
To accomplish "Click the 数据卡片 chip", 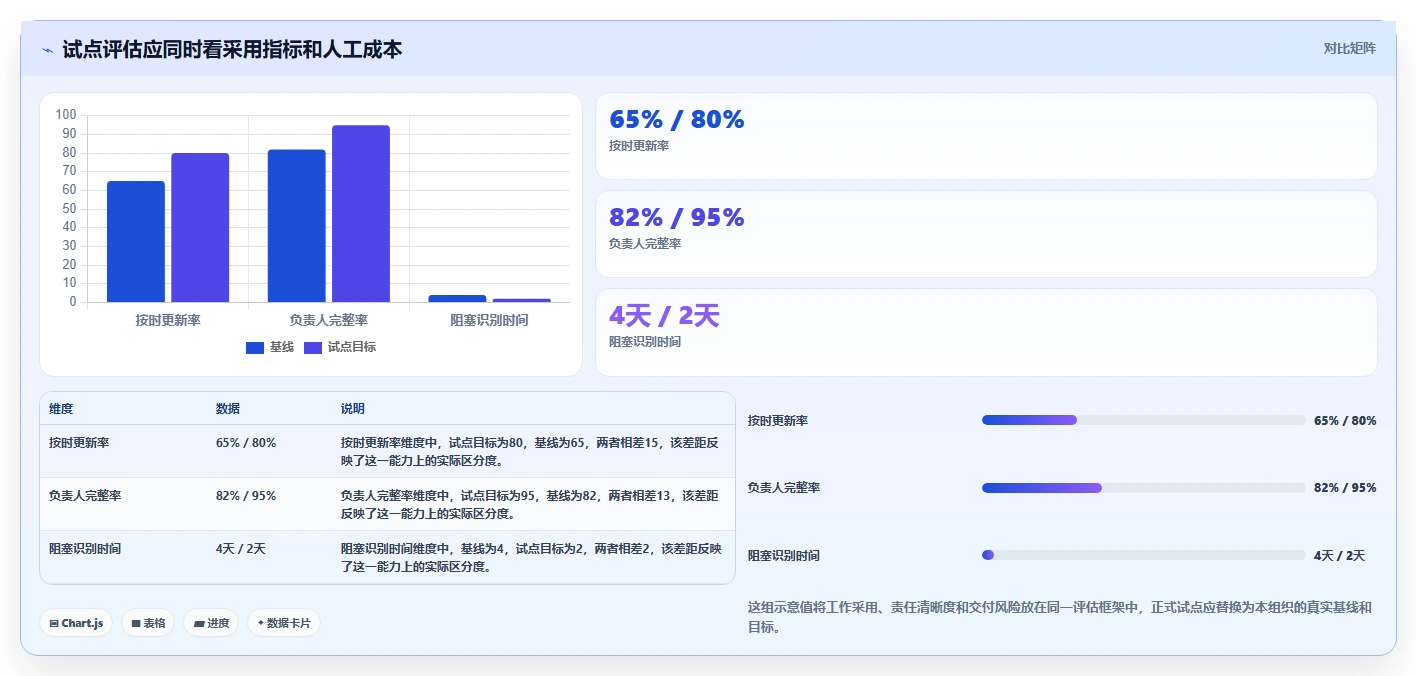I will pos(284,623).
